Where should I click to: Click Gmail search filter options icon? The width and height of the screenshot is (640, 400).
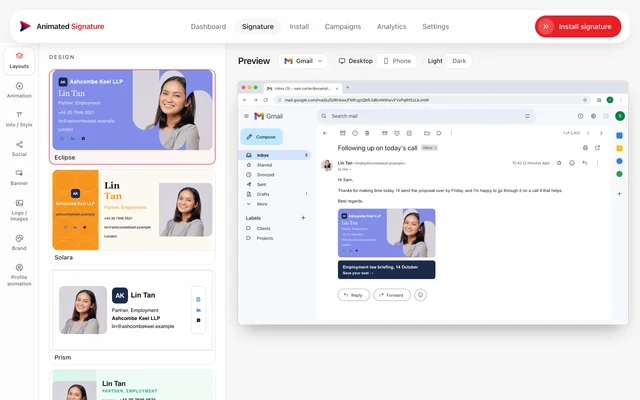(527, 116)
